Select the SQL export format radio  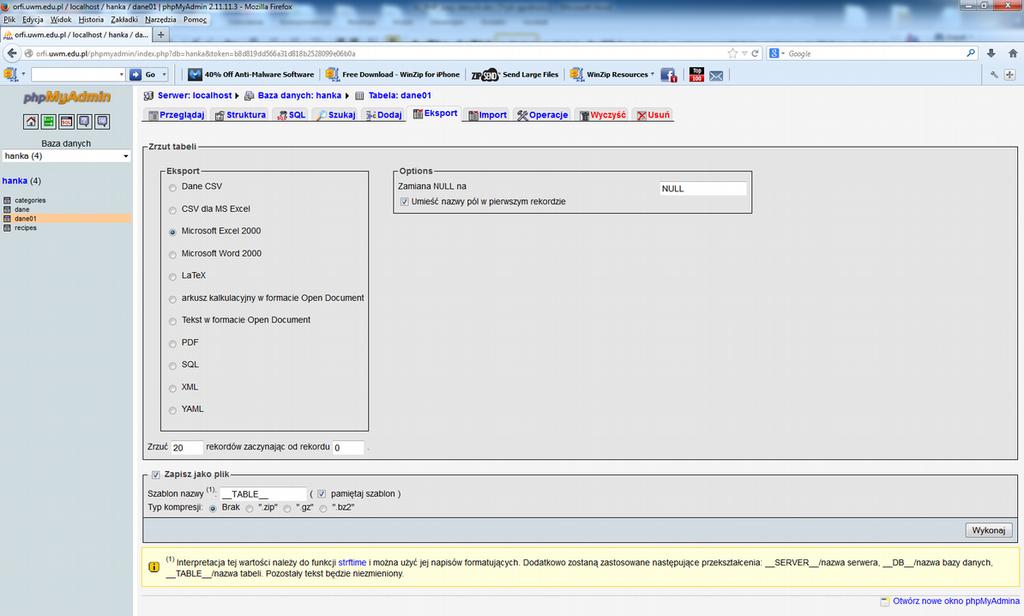172,366
